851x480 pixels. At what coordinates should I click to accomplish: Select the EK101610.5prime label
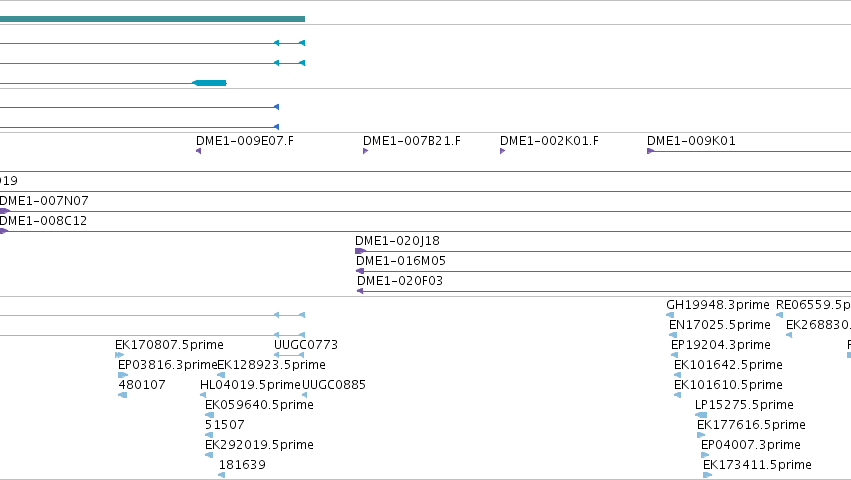coord(728,385)
